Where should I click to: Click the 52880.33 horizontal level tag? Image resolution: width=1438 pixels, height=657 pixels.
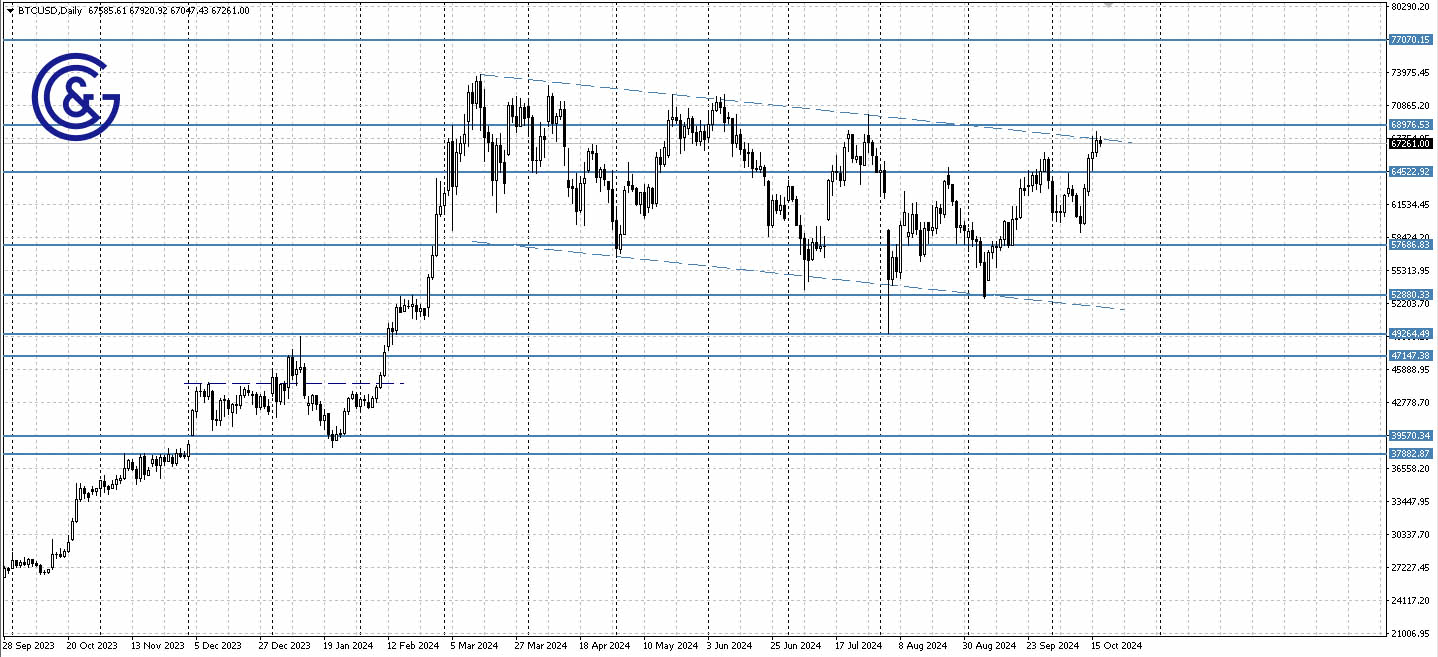pyautogui.click(x=1410, y=293)
